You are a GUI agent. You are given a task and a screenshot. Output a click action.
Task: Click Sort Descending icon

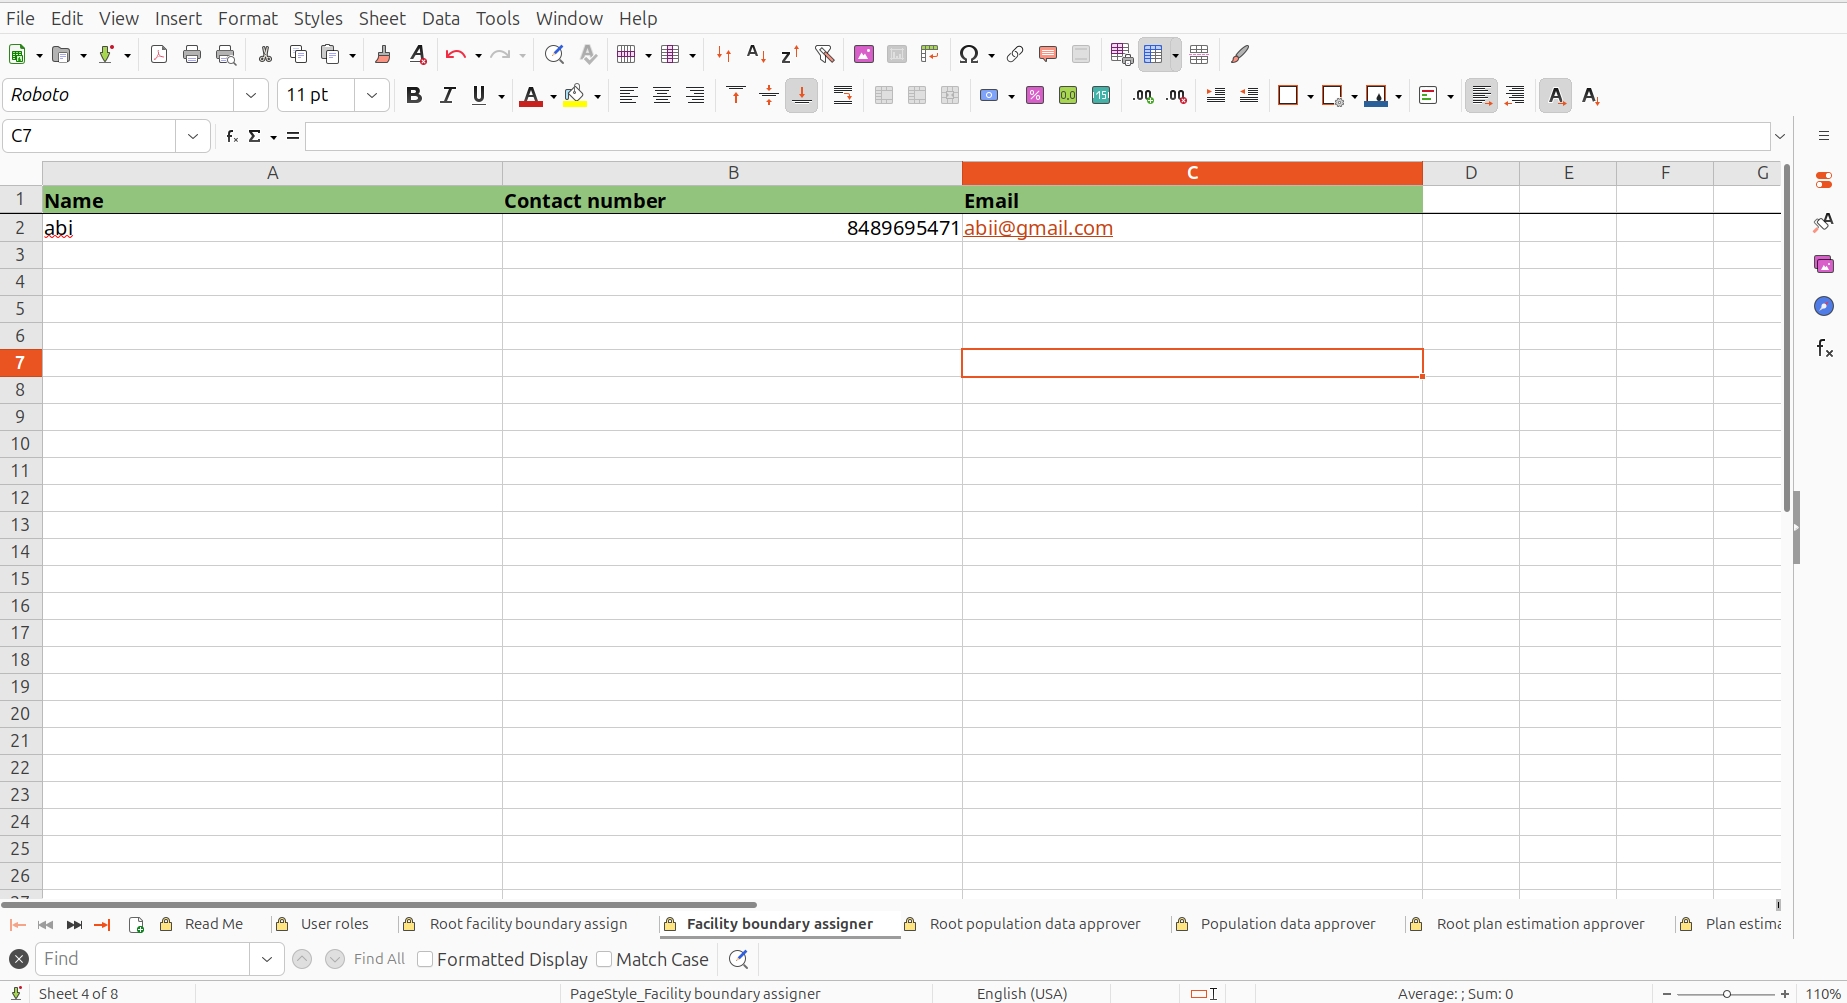point(790,55)
